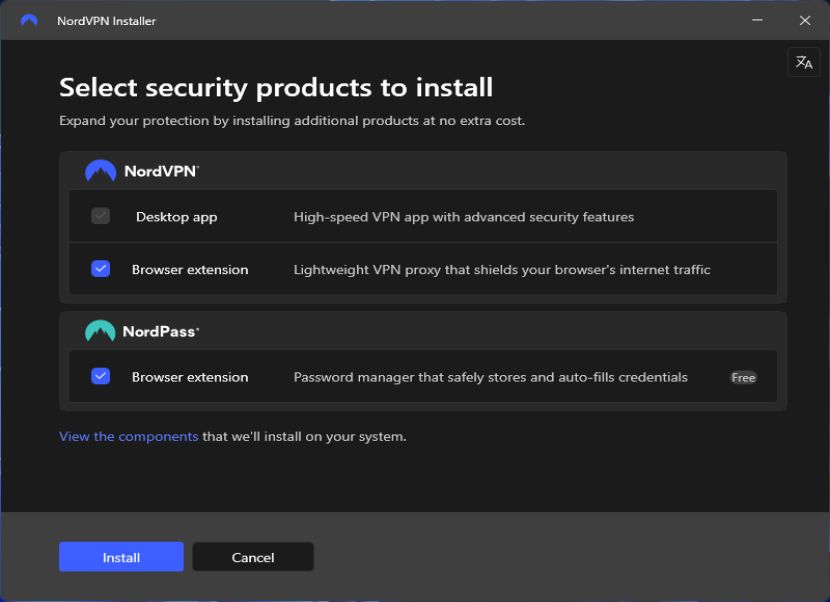This screenshot has width=830, height=602.
Task: Minimize the NordVPN Installer window
Action: tap(757, 20)
